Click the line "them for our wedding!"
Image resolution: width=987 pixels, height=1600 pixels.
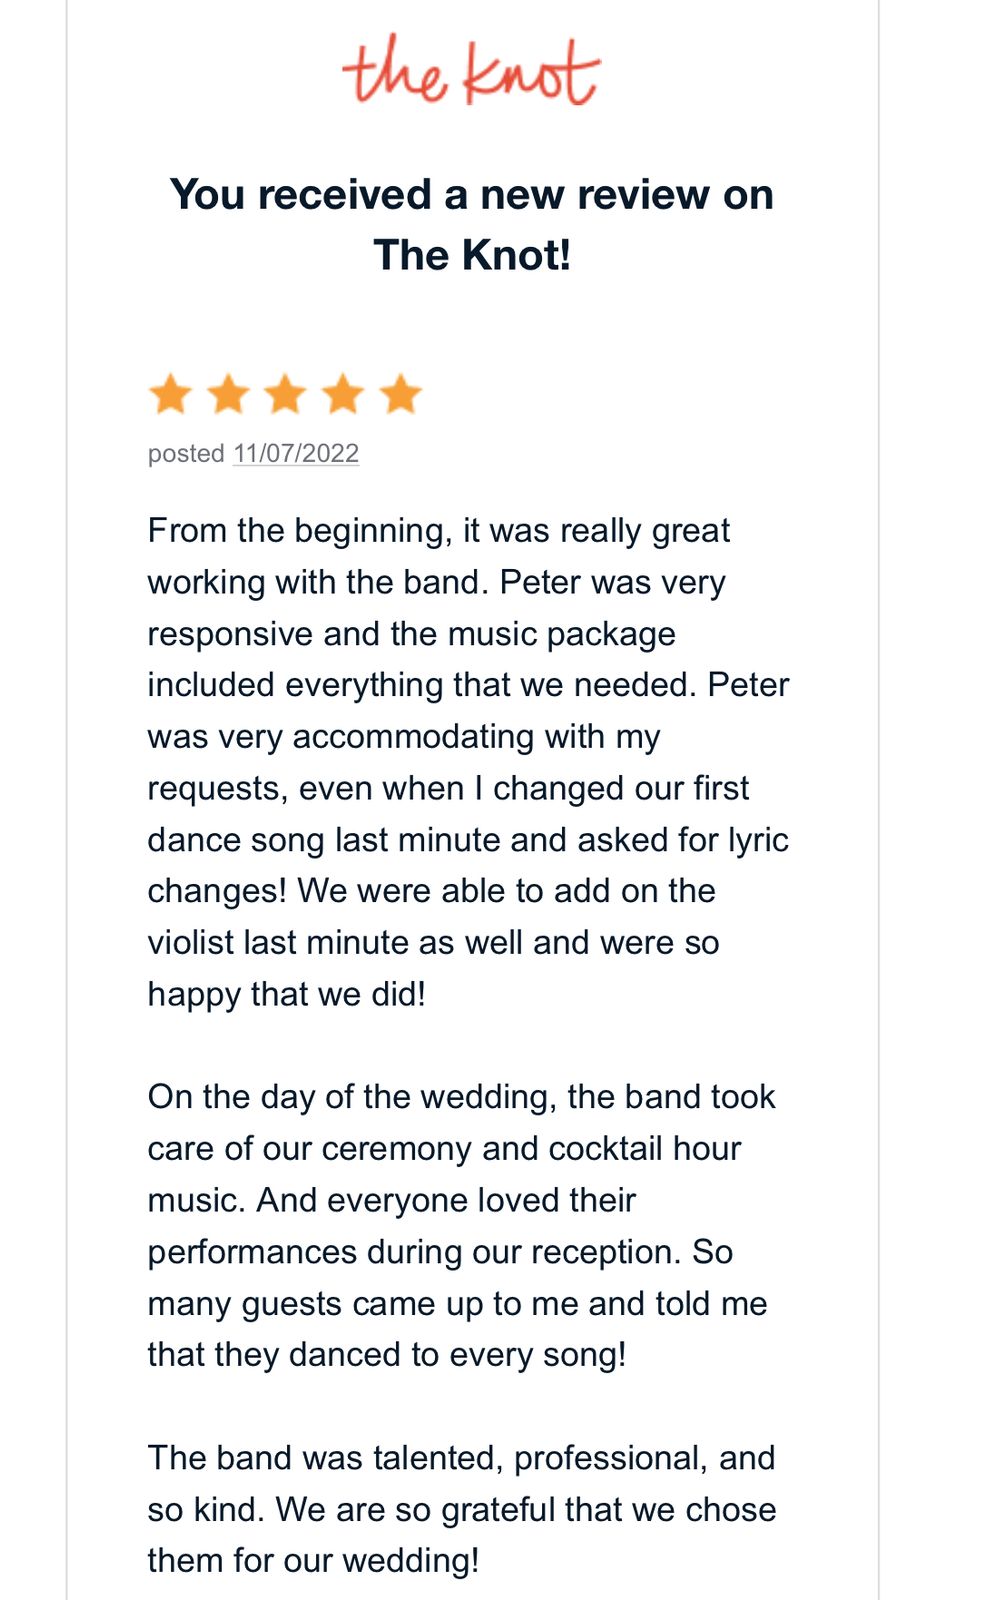[x=313, y=1560]
